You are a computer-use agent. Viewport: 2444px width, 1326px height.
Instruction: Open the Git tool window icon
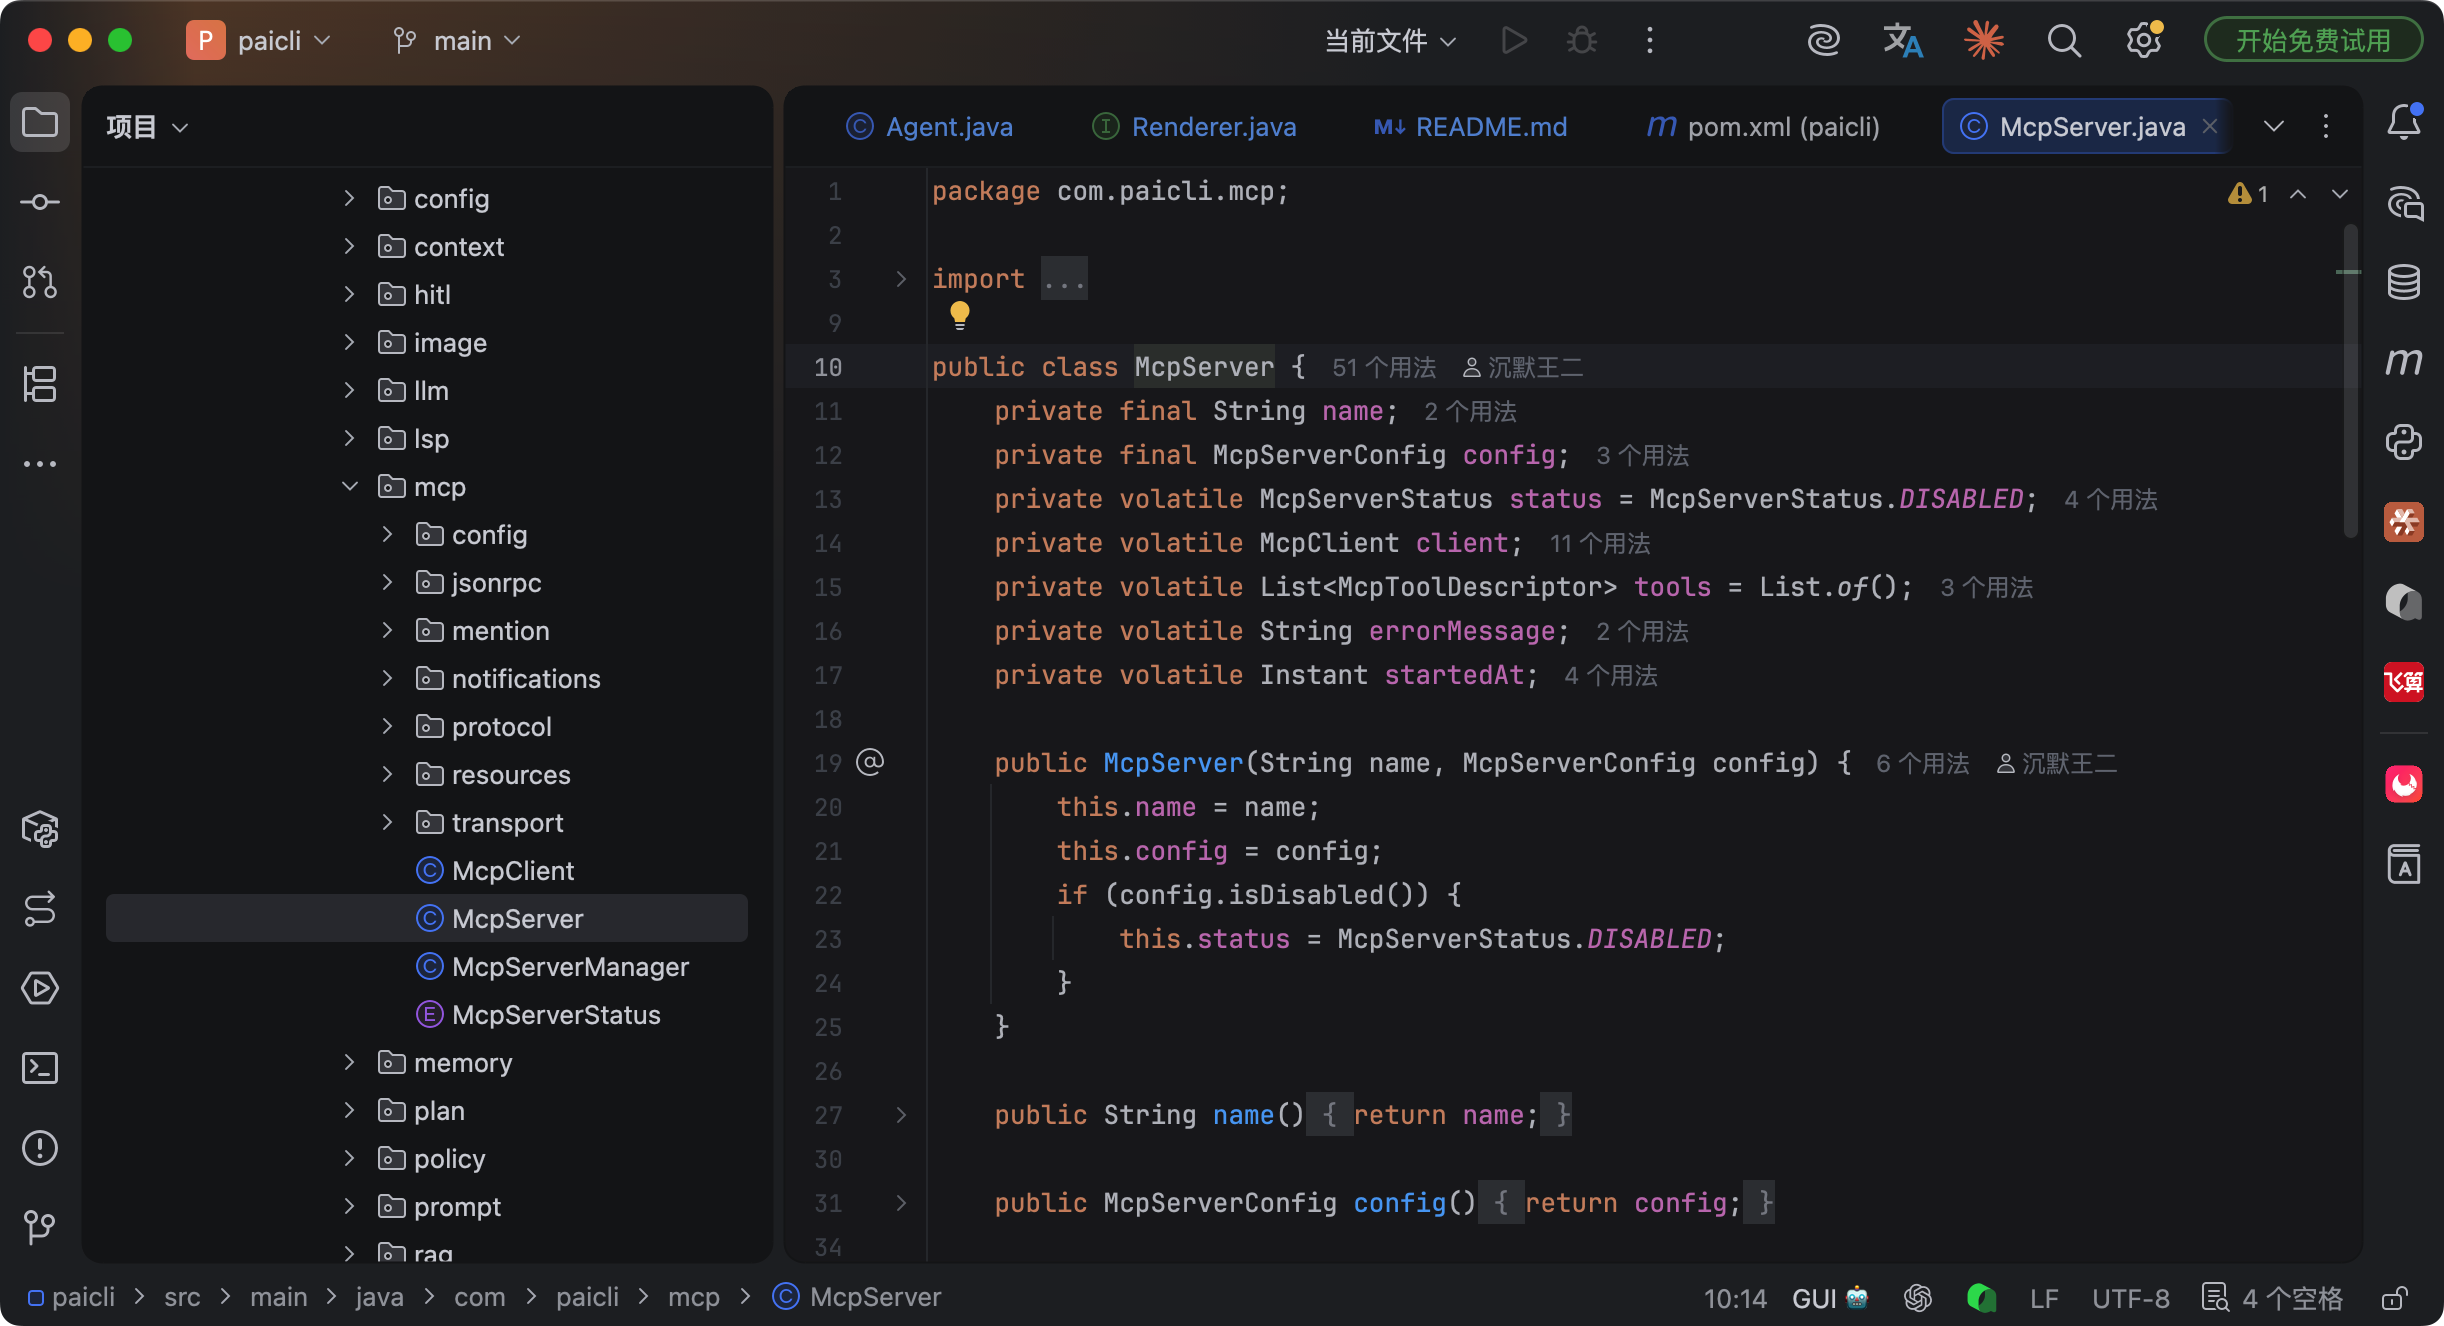coord(40,1226)
